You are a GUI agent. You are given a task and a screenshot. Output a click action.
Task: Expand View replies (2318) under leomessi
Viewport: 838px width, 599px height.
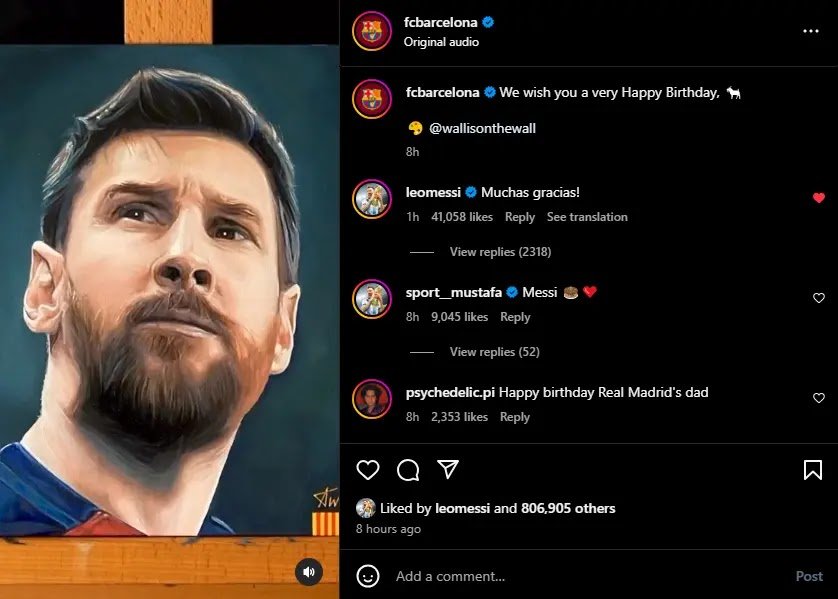[500, 252]
